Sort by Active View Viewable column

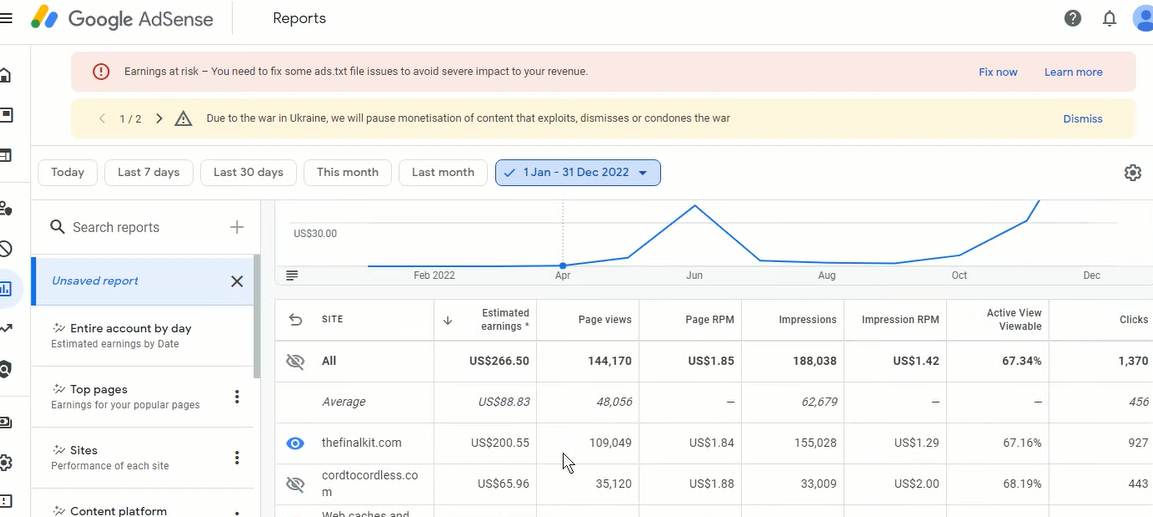click(1014, 320)
